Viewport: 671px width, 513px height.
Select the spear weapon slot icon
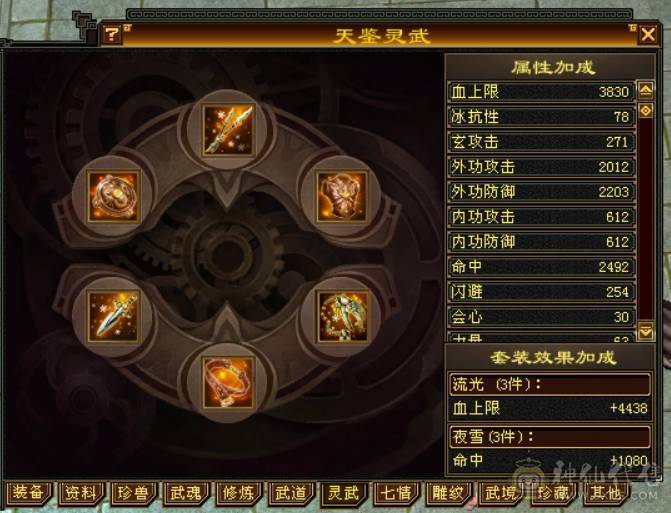coord(229,130)
